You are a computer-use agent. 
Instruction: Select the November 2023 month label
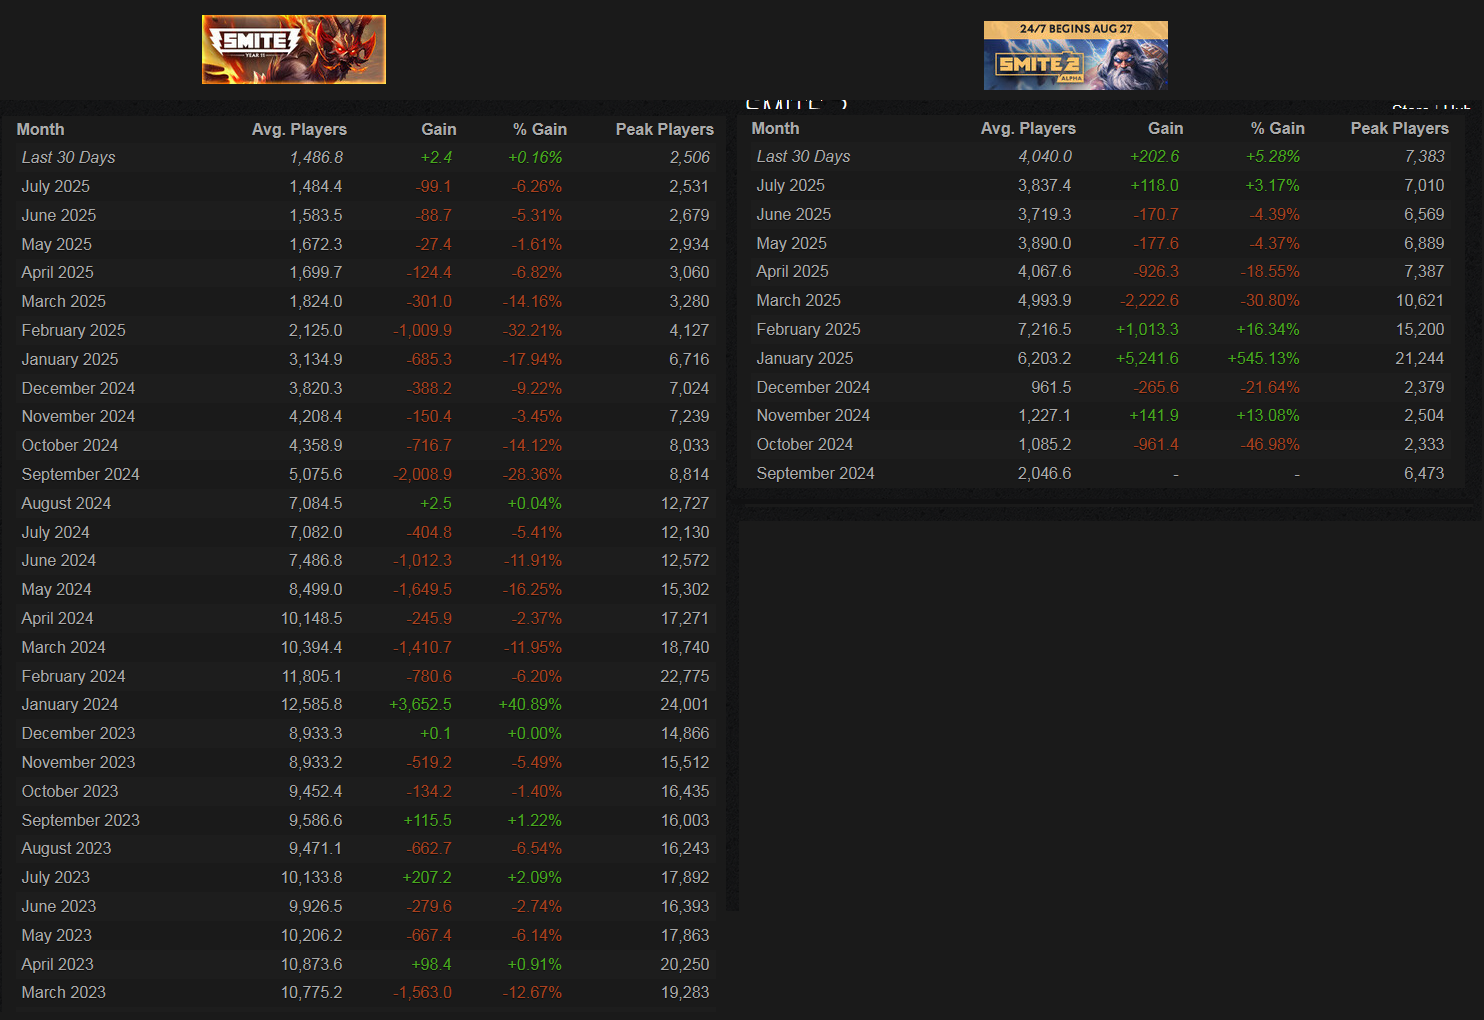tap(78, 762)
